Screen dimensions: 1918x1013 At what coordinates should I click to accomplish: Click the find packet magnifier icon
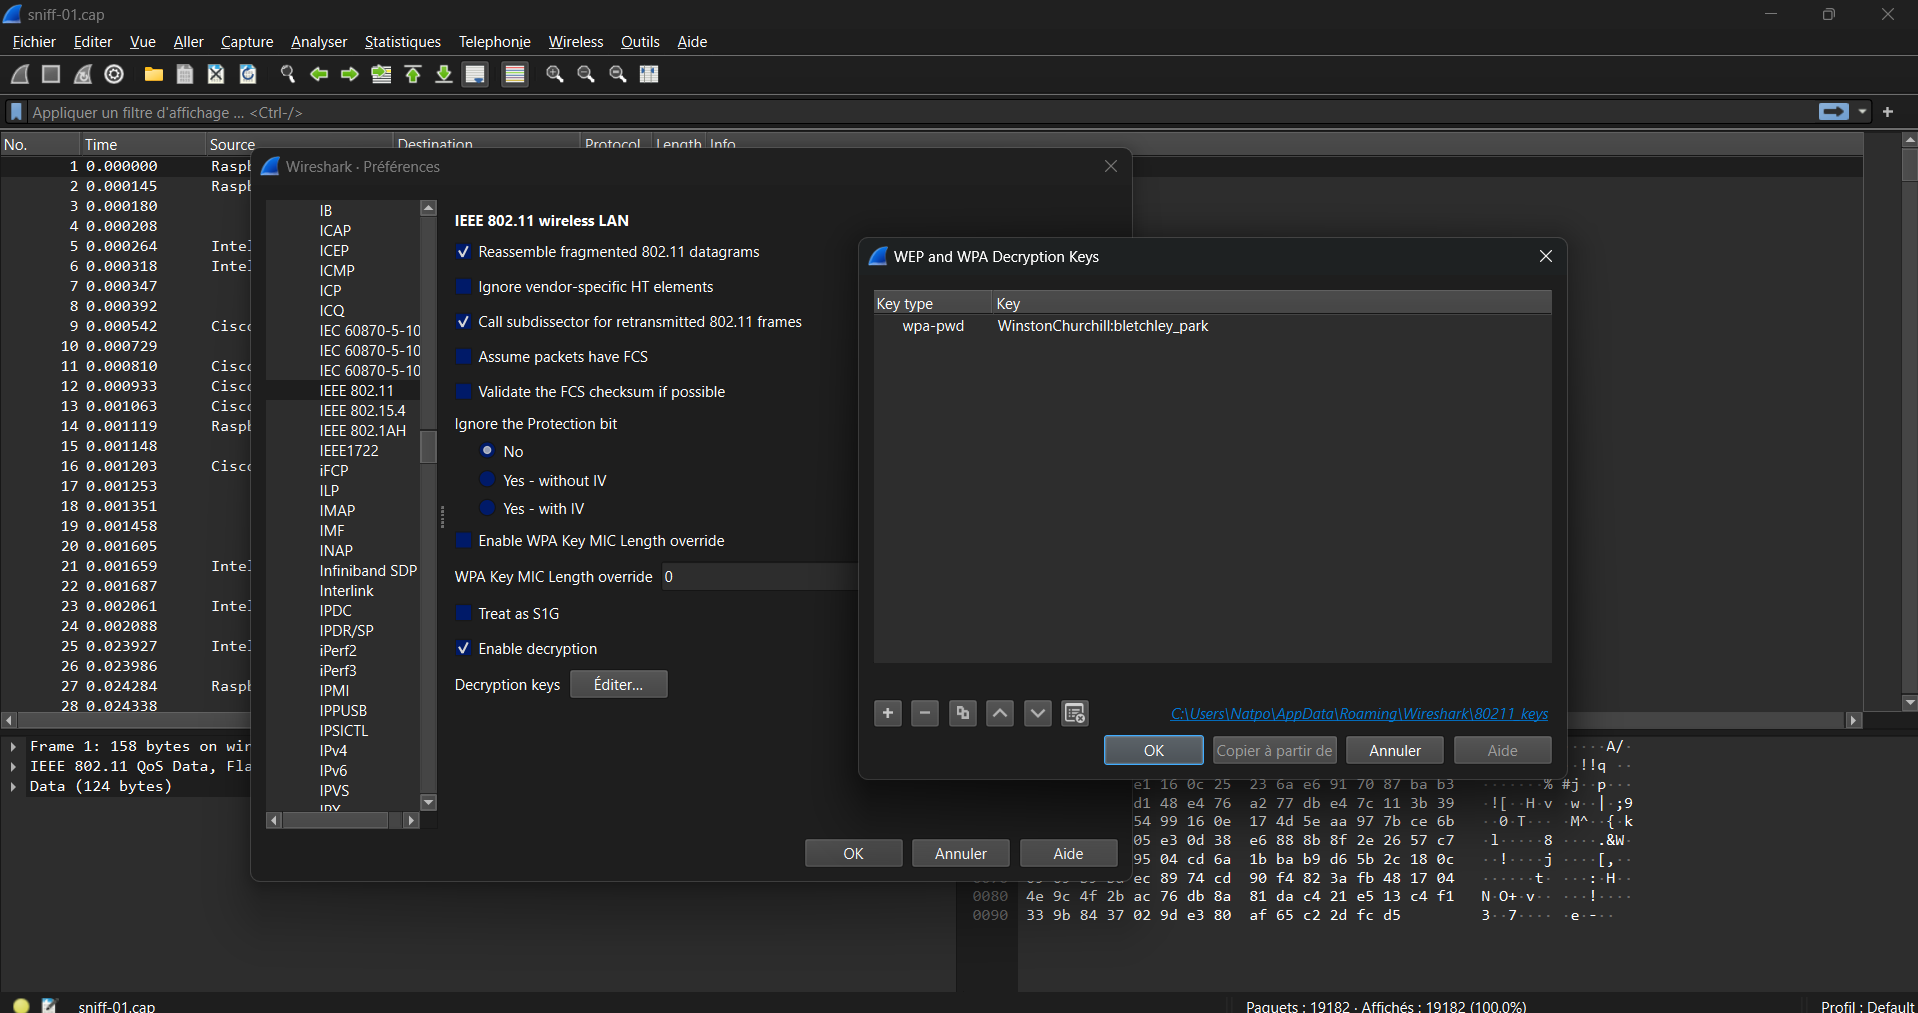click(x=288, y=74)
